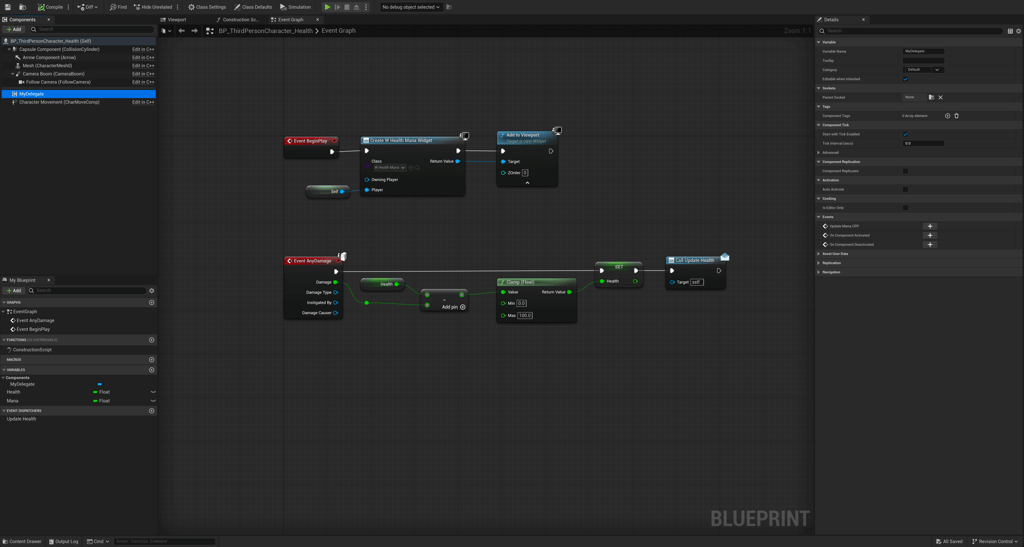Start play with the green Play button
The height and width of the screenshot is (547, 1024).
coord(328,7)
